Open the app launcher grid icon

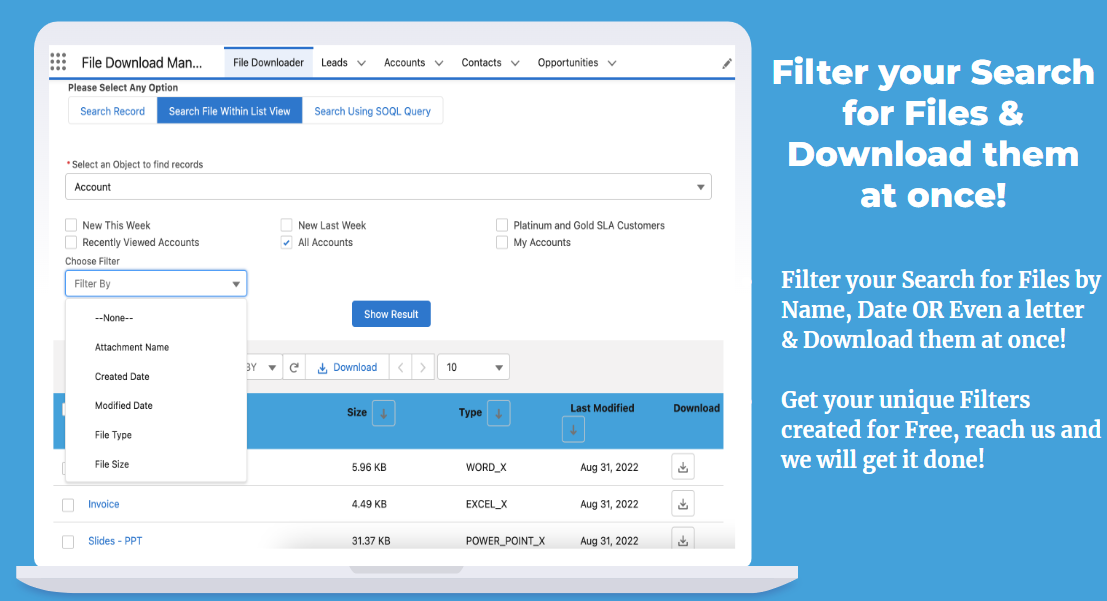tap(58, 62)
